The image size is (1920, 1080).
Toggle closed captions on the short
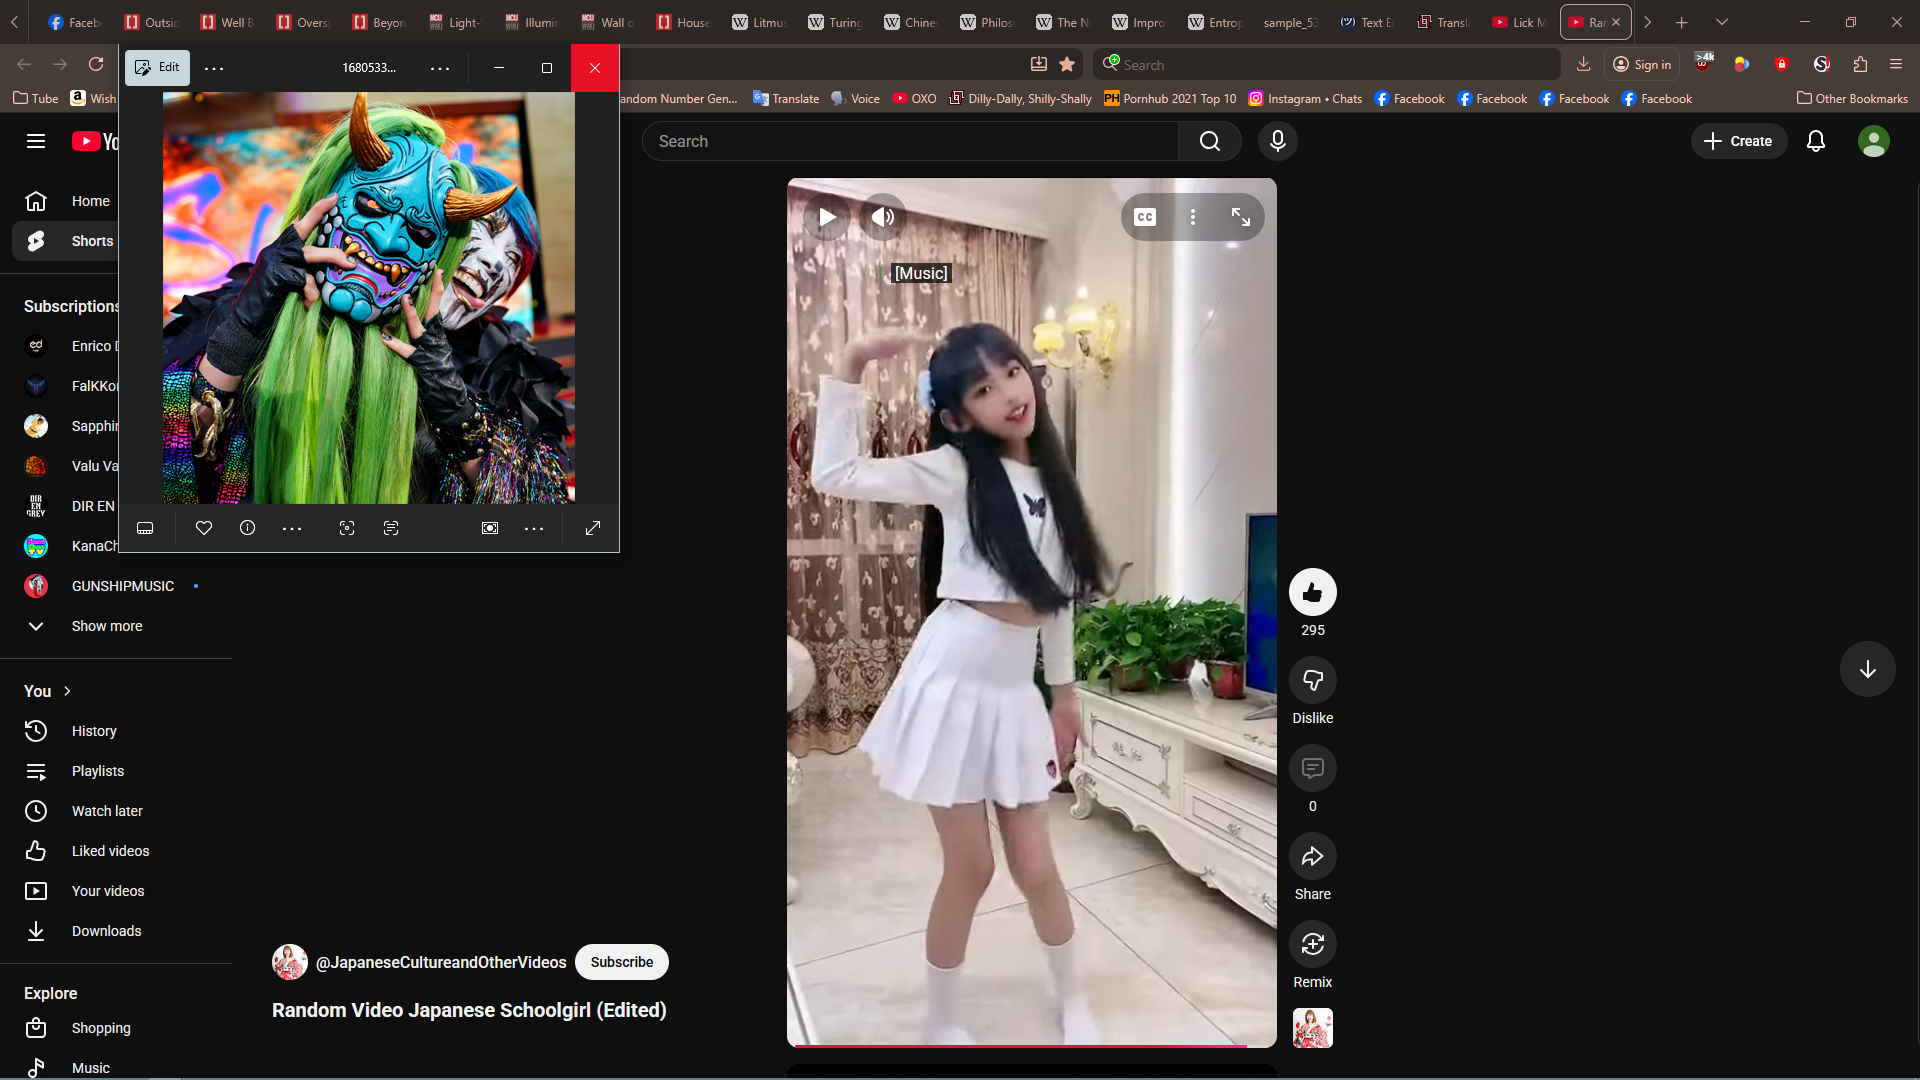coord(1145,217)
